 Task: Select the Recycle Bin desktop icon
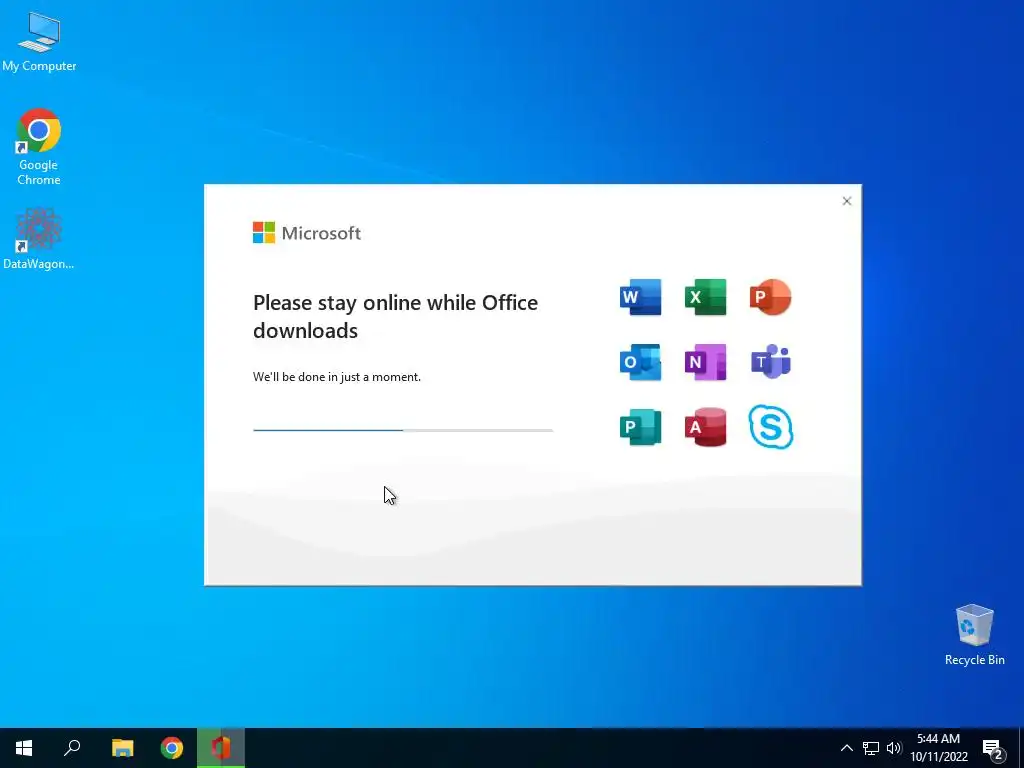tap(974, 635)
